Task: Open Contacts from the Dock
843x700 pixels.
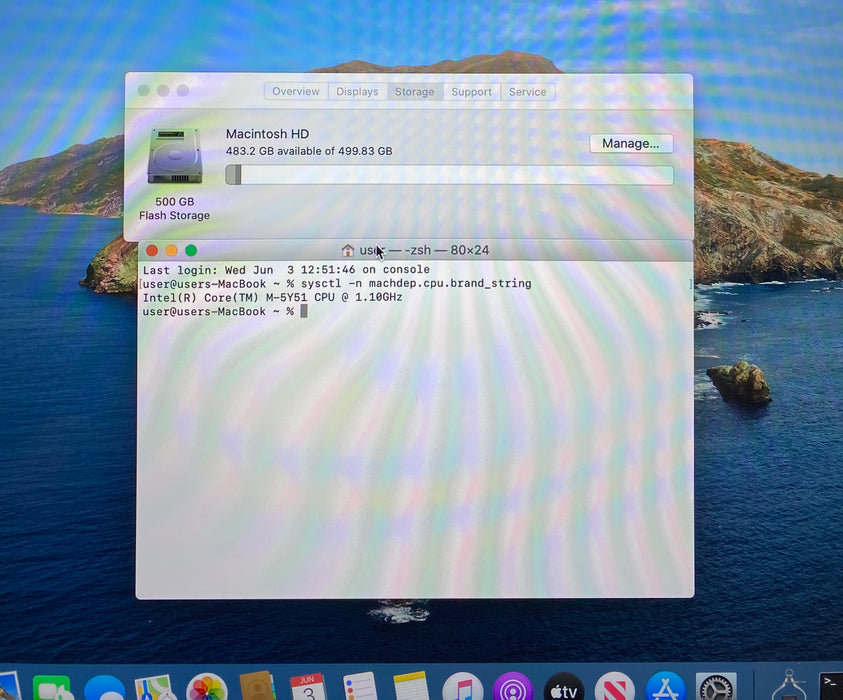Action: (258, 687)
